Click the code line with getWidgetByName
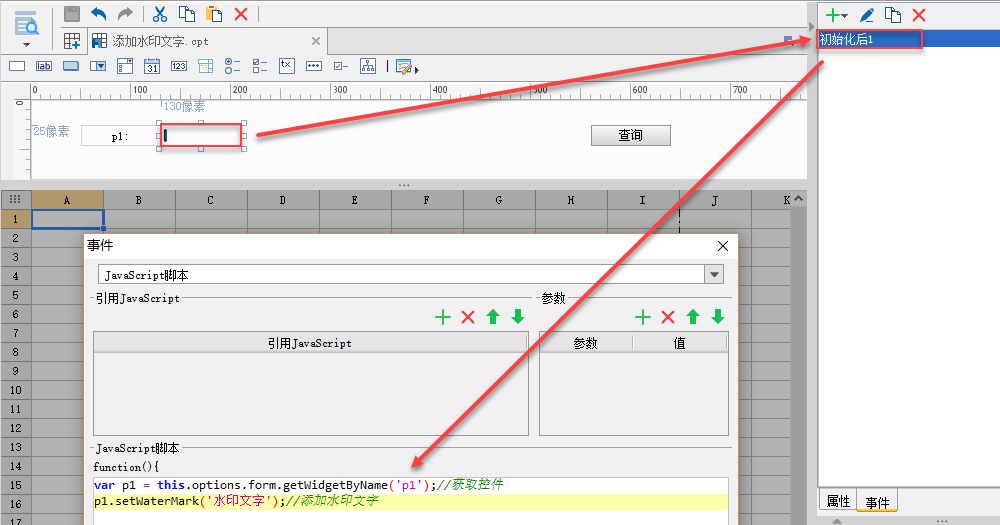This screenshot has height=525, width=1000. [x=411, y=485]
